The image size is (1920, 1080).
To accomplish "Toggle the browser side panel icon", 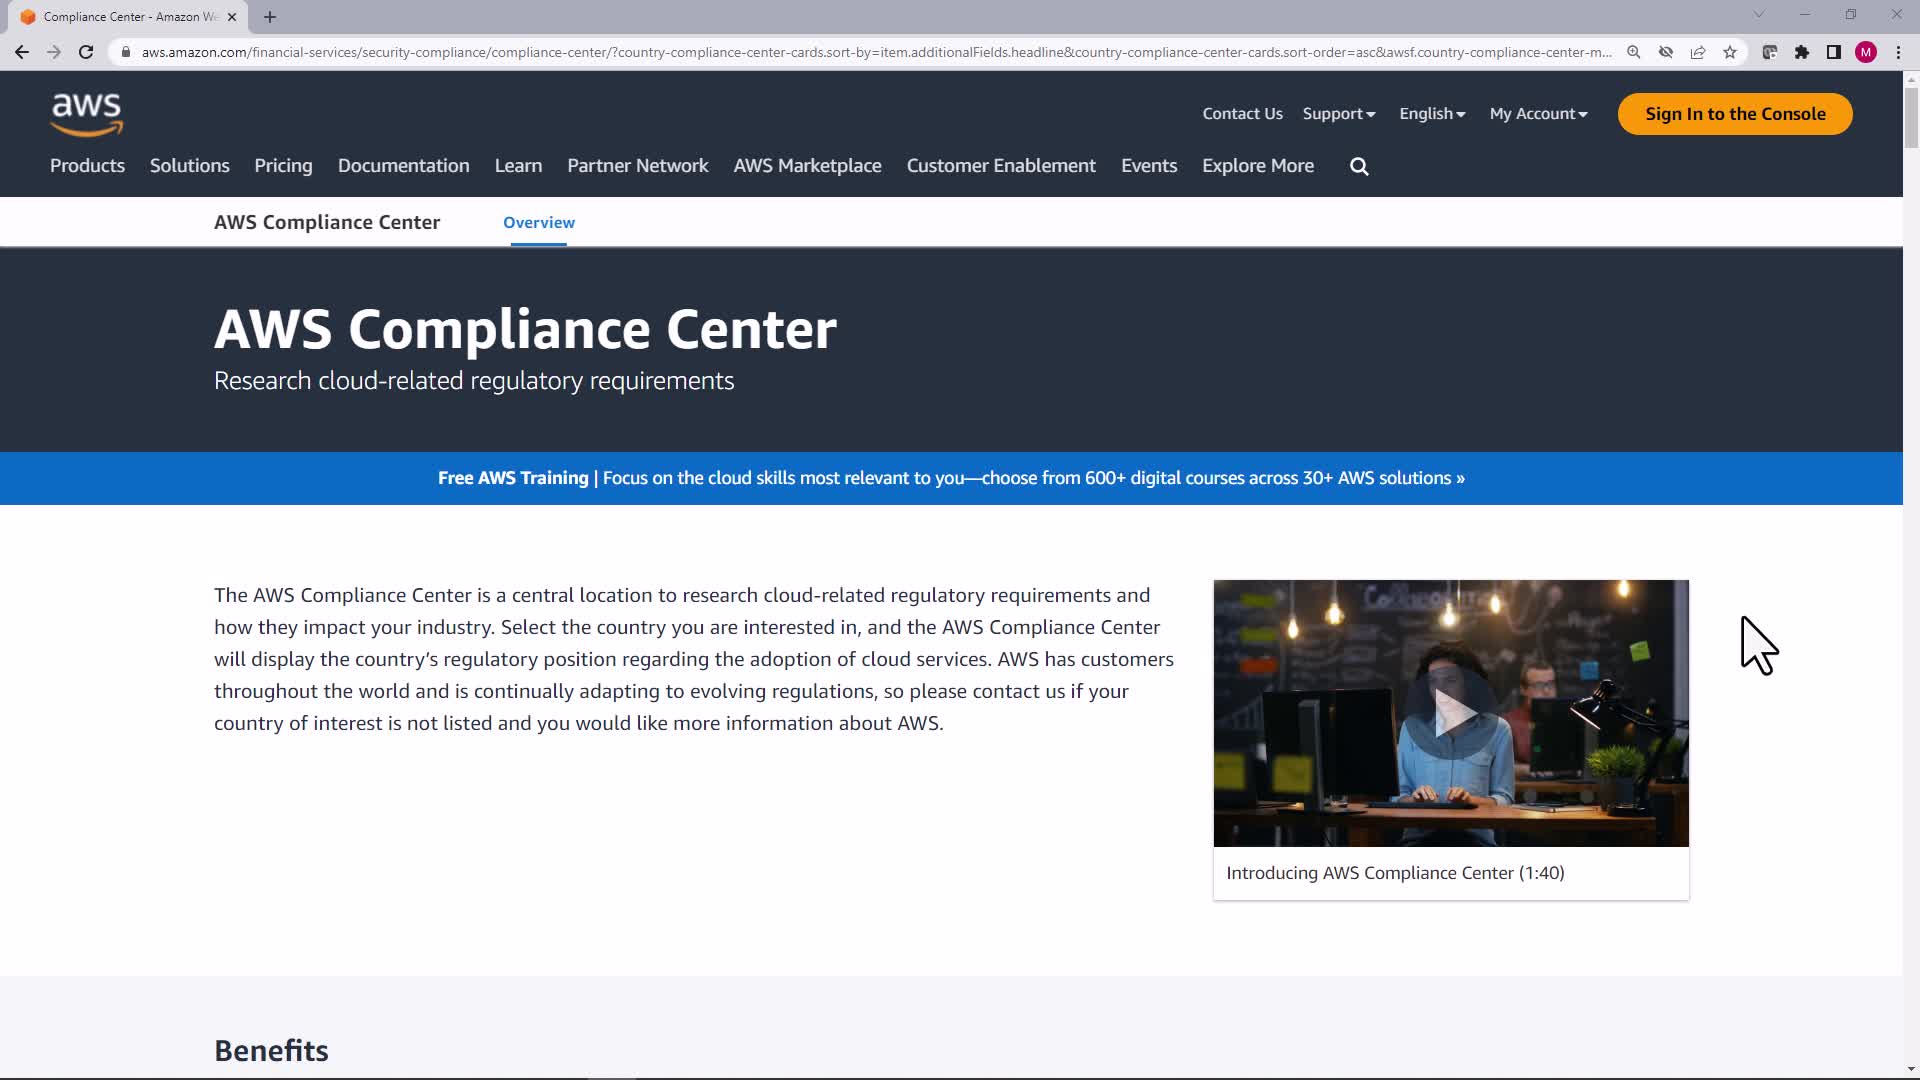I will tap(1834, 52).
